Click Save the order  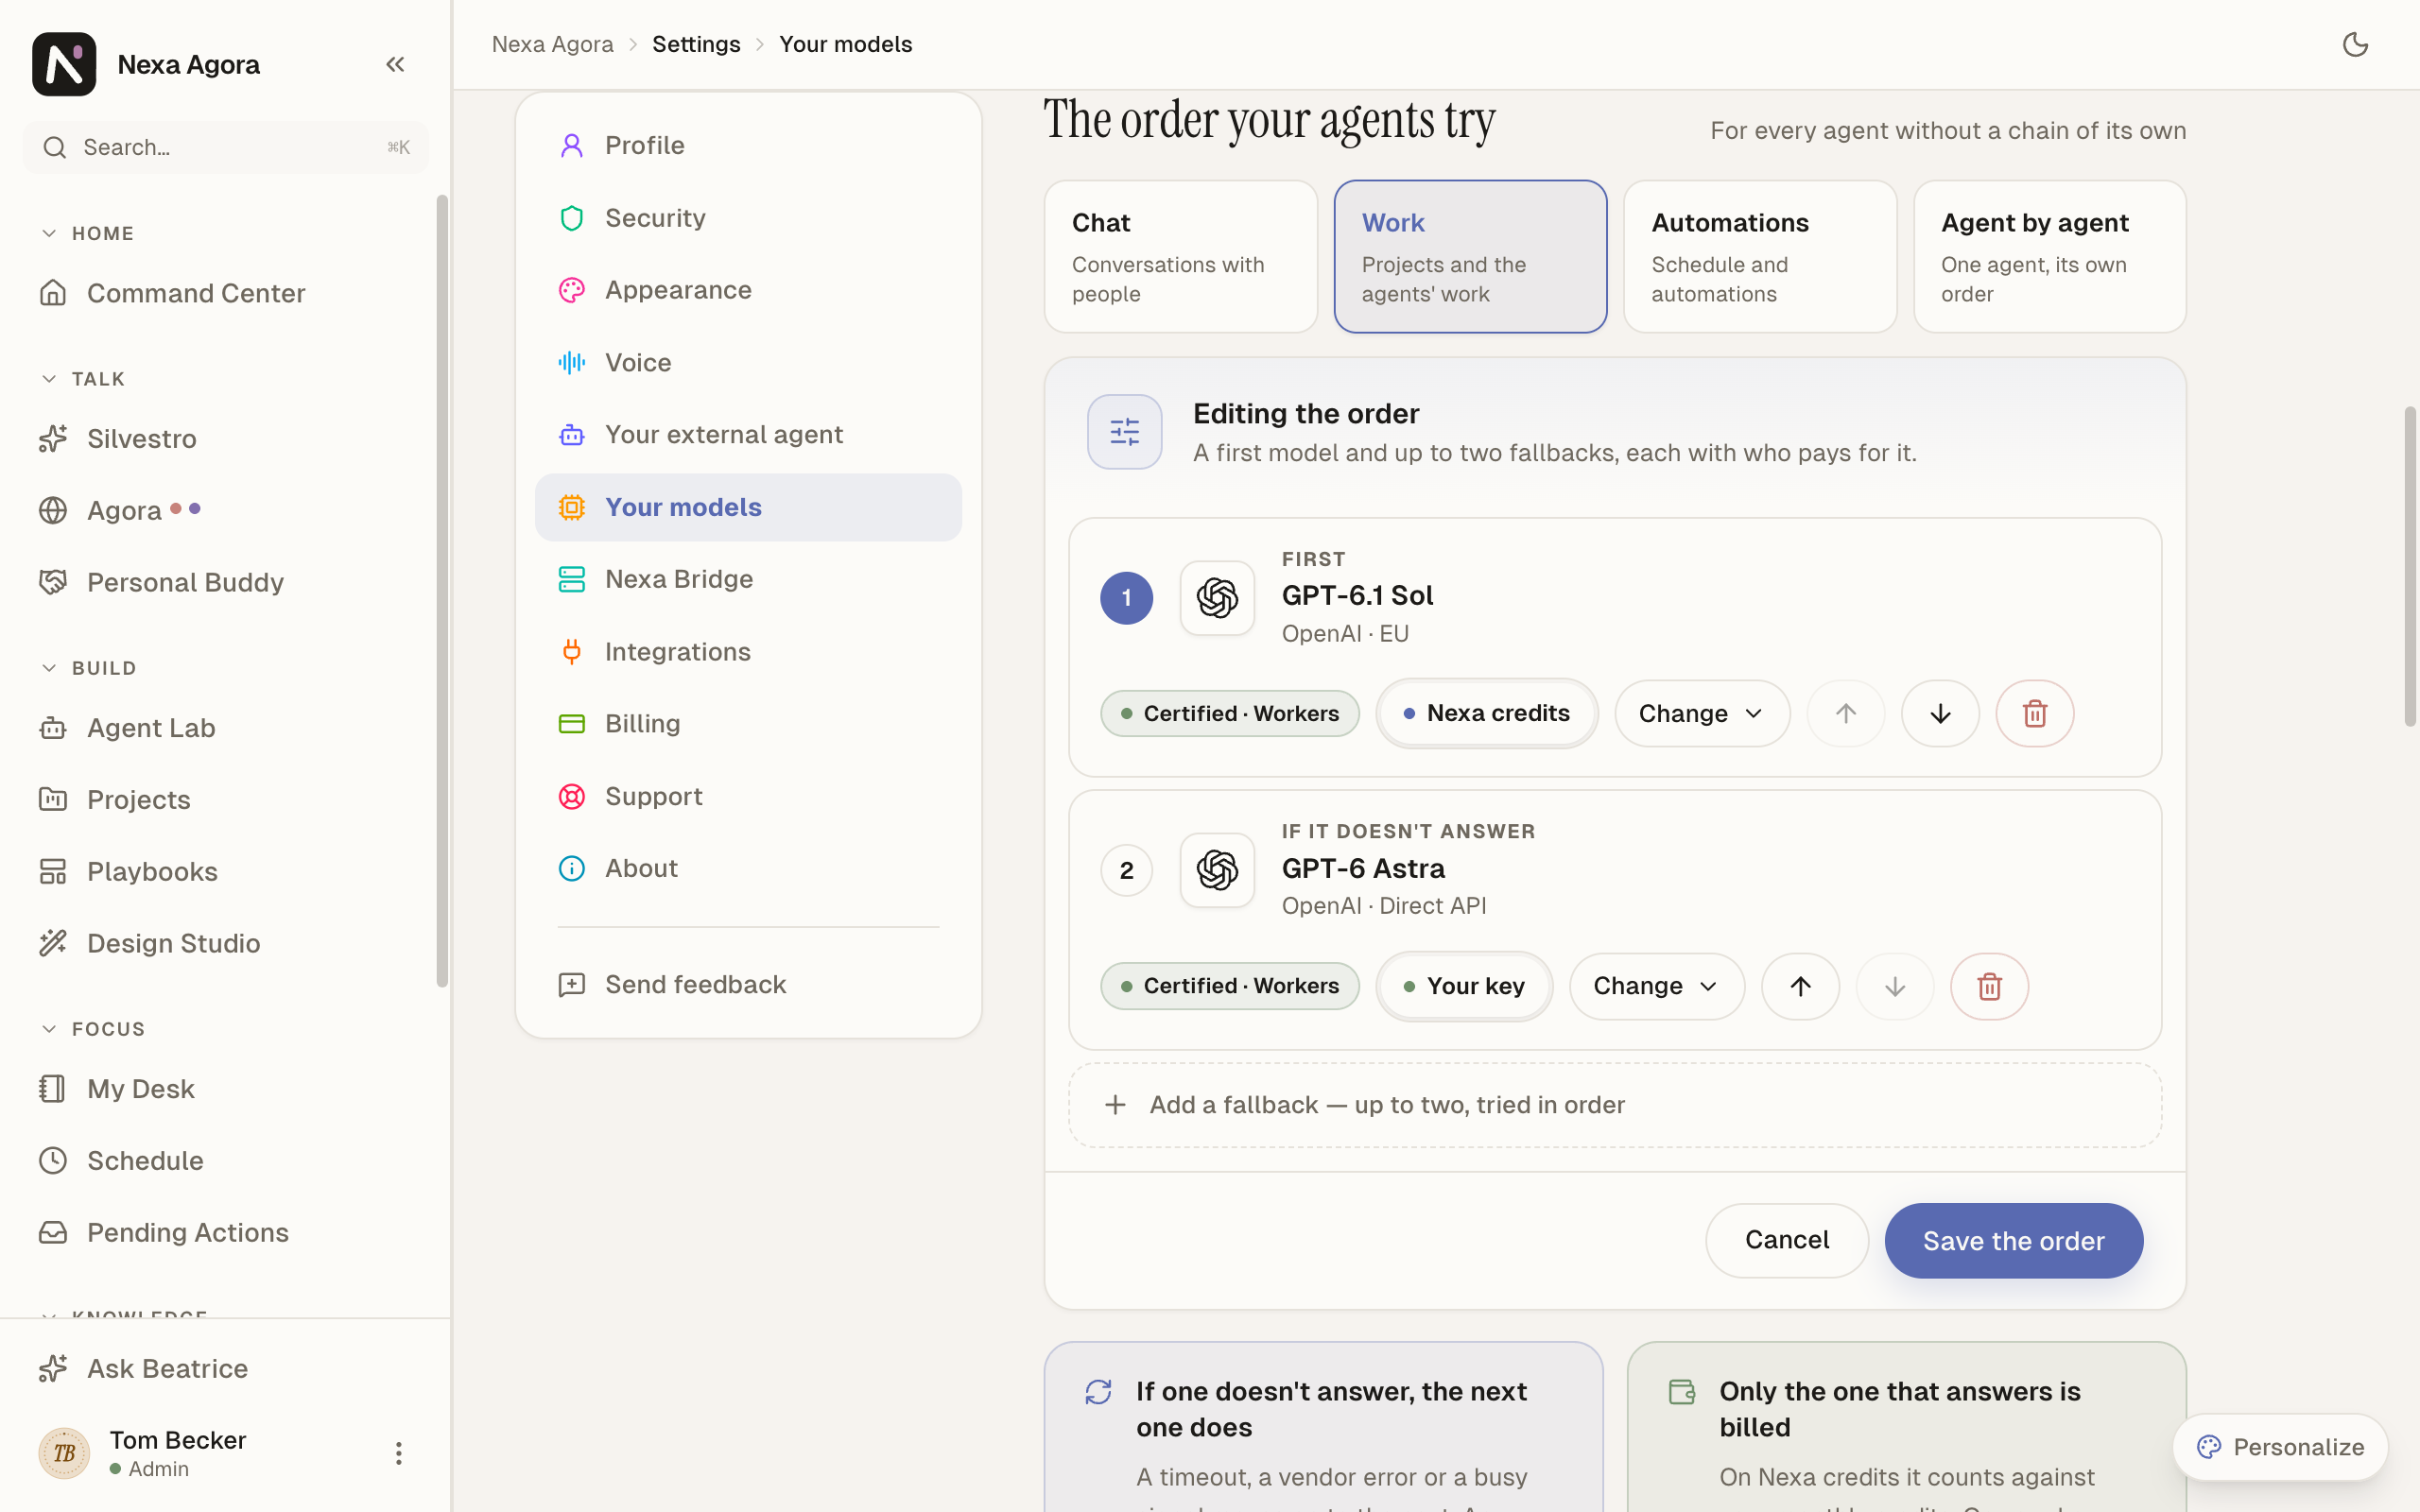click(x=2013, y=1240)
